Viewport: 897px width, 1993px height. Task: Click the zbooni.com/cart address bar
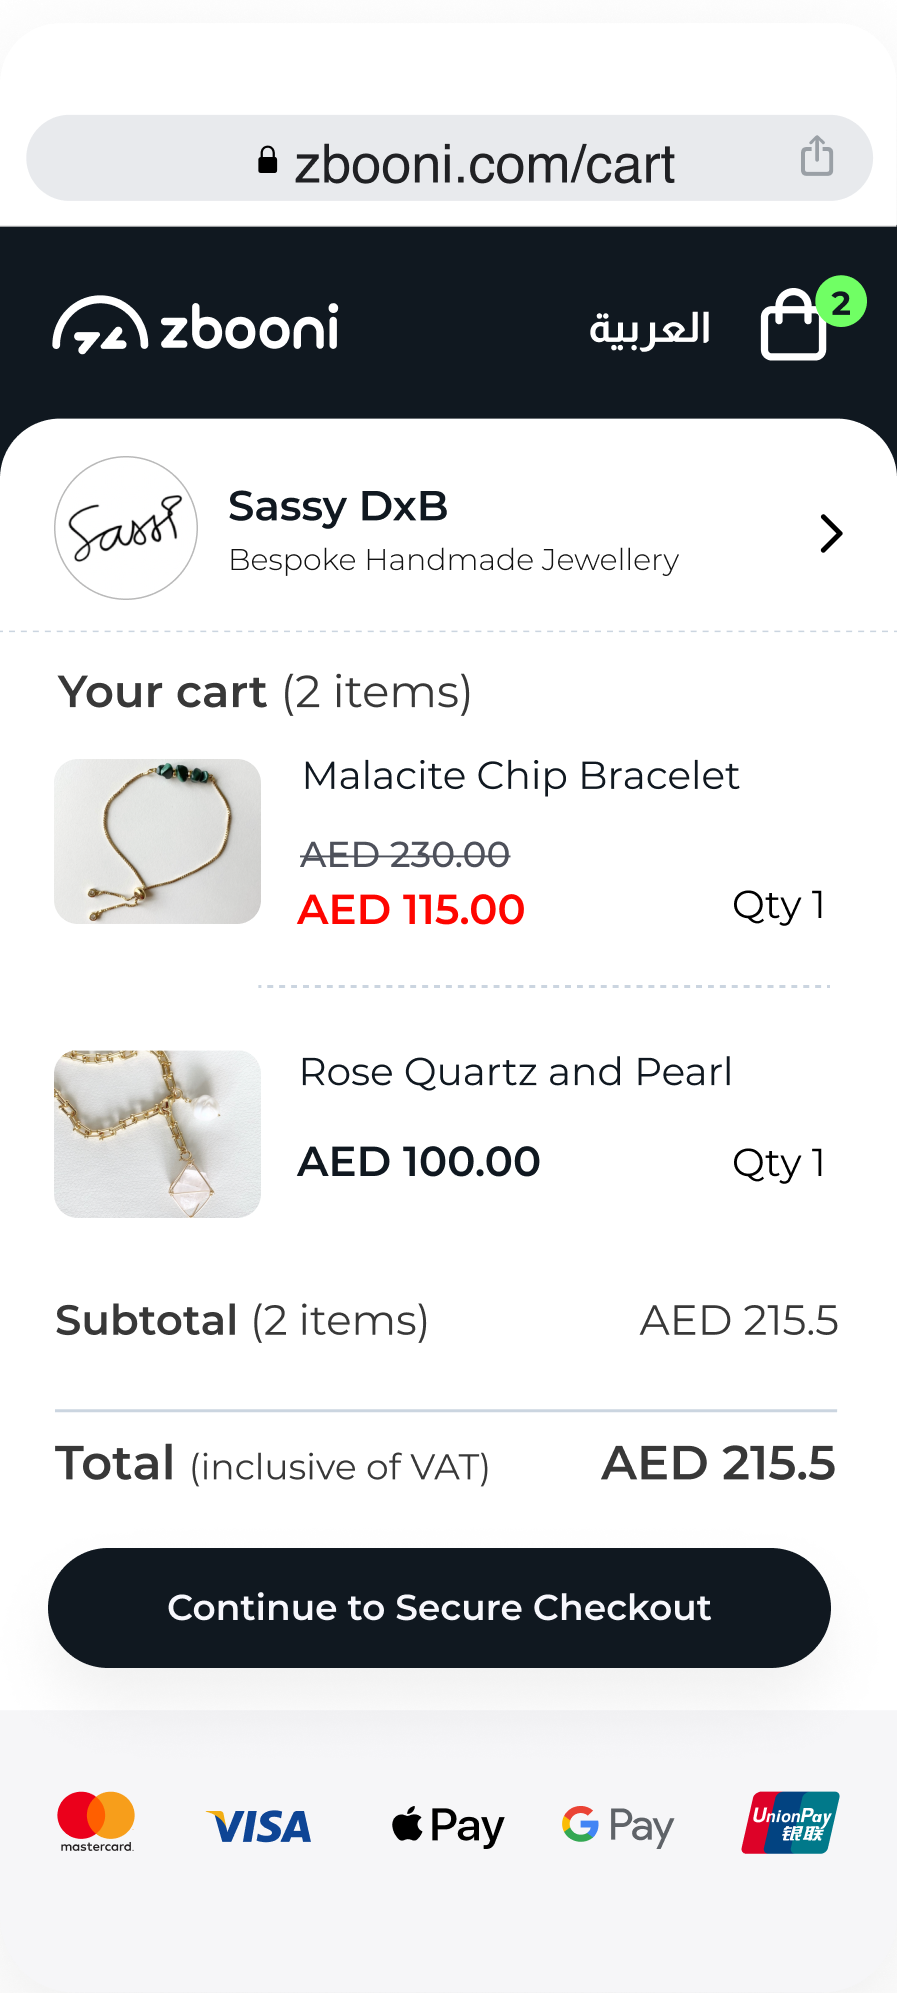(484, 163)
